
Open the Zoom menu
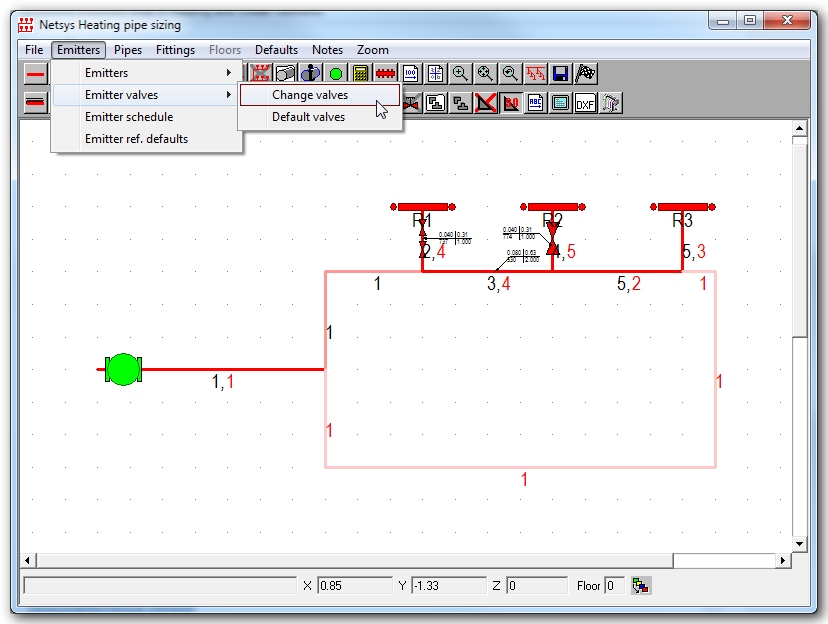[373, 50]
